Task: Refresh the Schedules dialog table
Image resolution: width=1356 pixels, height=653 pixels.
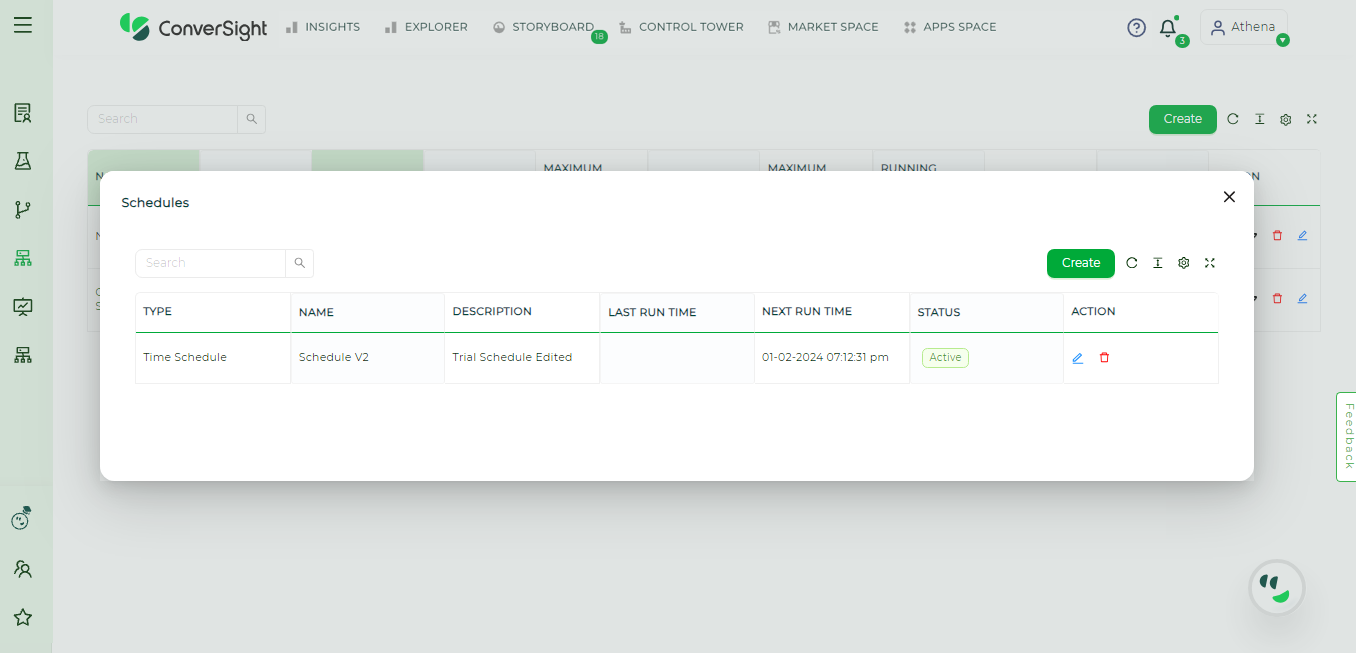Action: coord(1132,263)
